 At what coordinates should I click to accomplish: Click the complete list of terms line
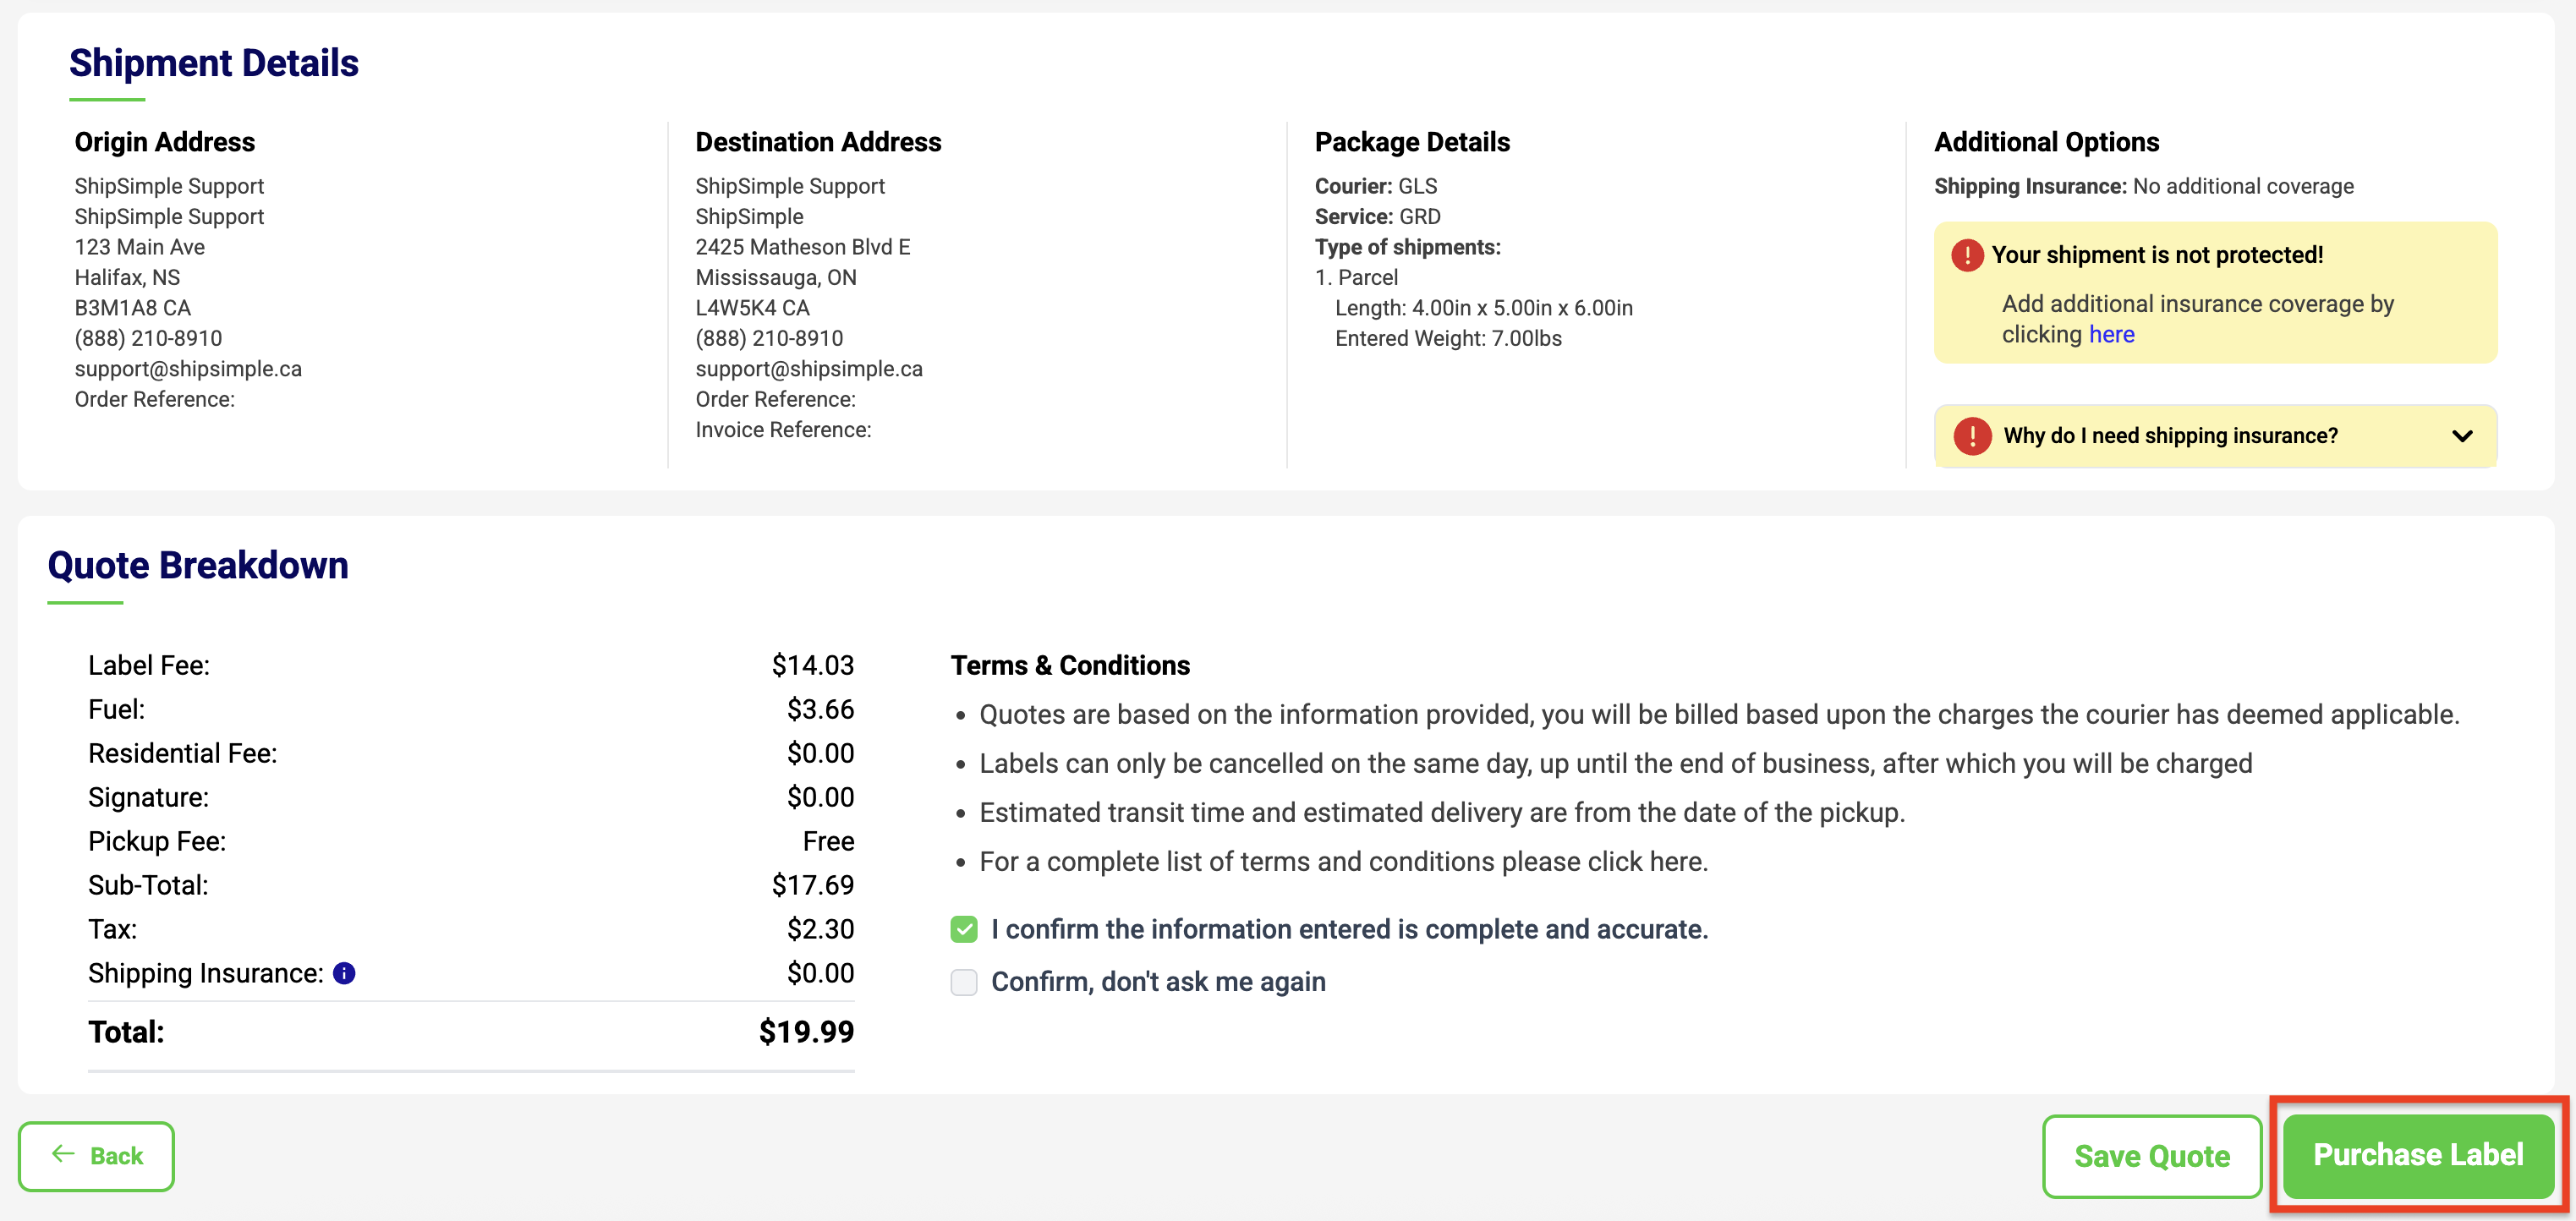1343,861
